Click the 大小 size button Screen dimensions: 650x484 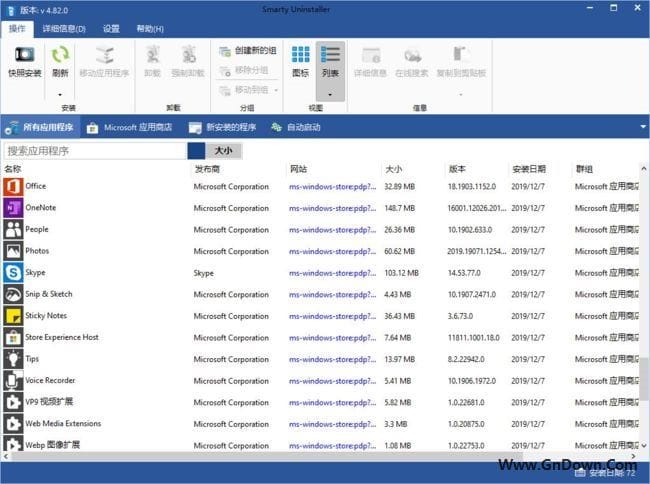click(x=223, y=151)
